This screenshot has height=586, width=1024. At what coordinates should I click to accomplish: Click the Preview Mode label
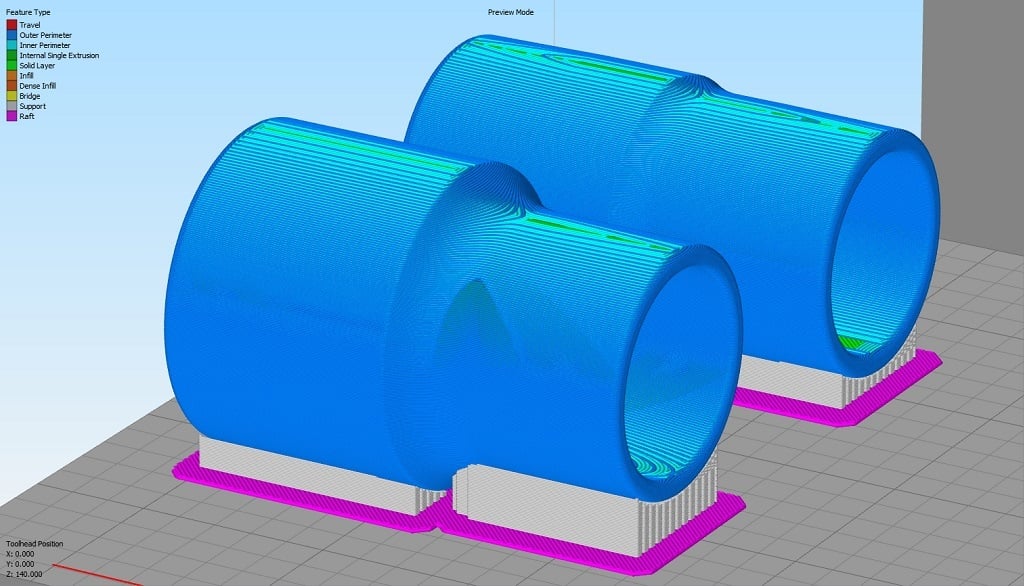click(x=511, y=12)
